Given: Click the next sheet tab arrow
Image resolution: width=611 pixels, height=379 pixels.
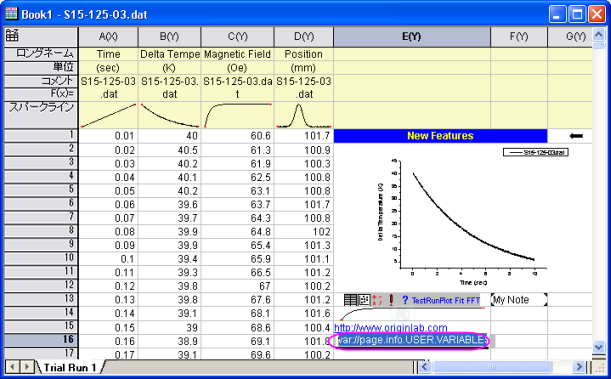Looking at the screenshot, I should pos(26,367).
